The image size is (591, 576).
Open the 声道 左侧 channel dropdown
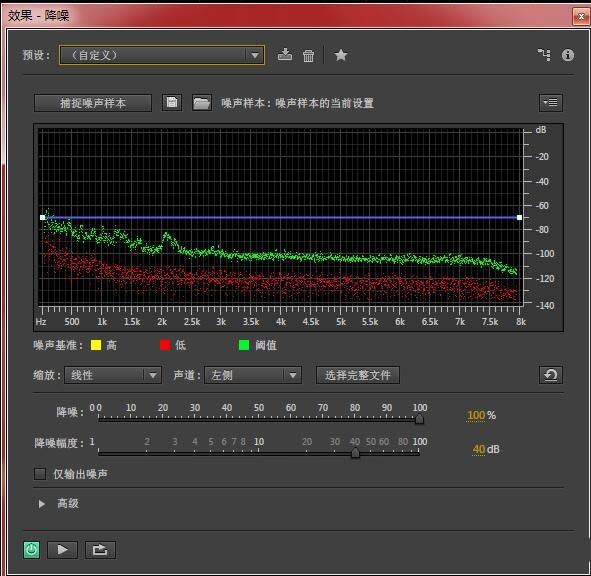[253, 375]
